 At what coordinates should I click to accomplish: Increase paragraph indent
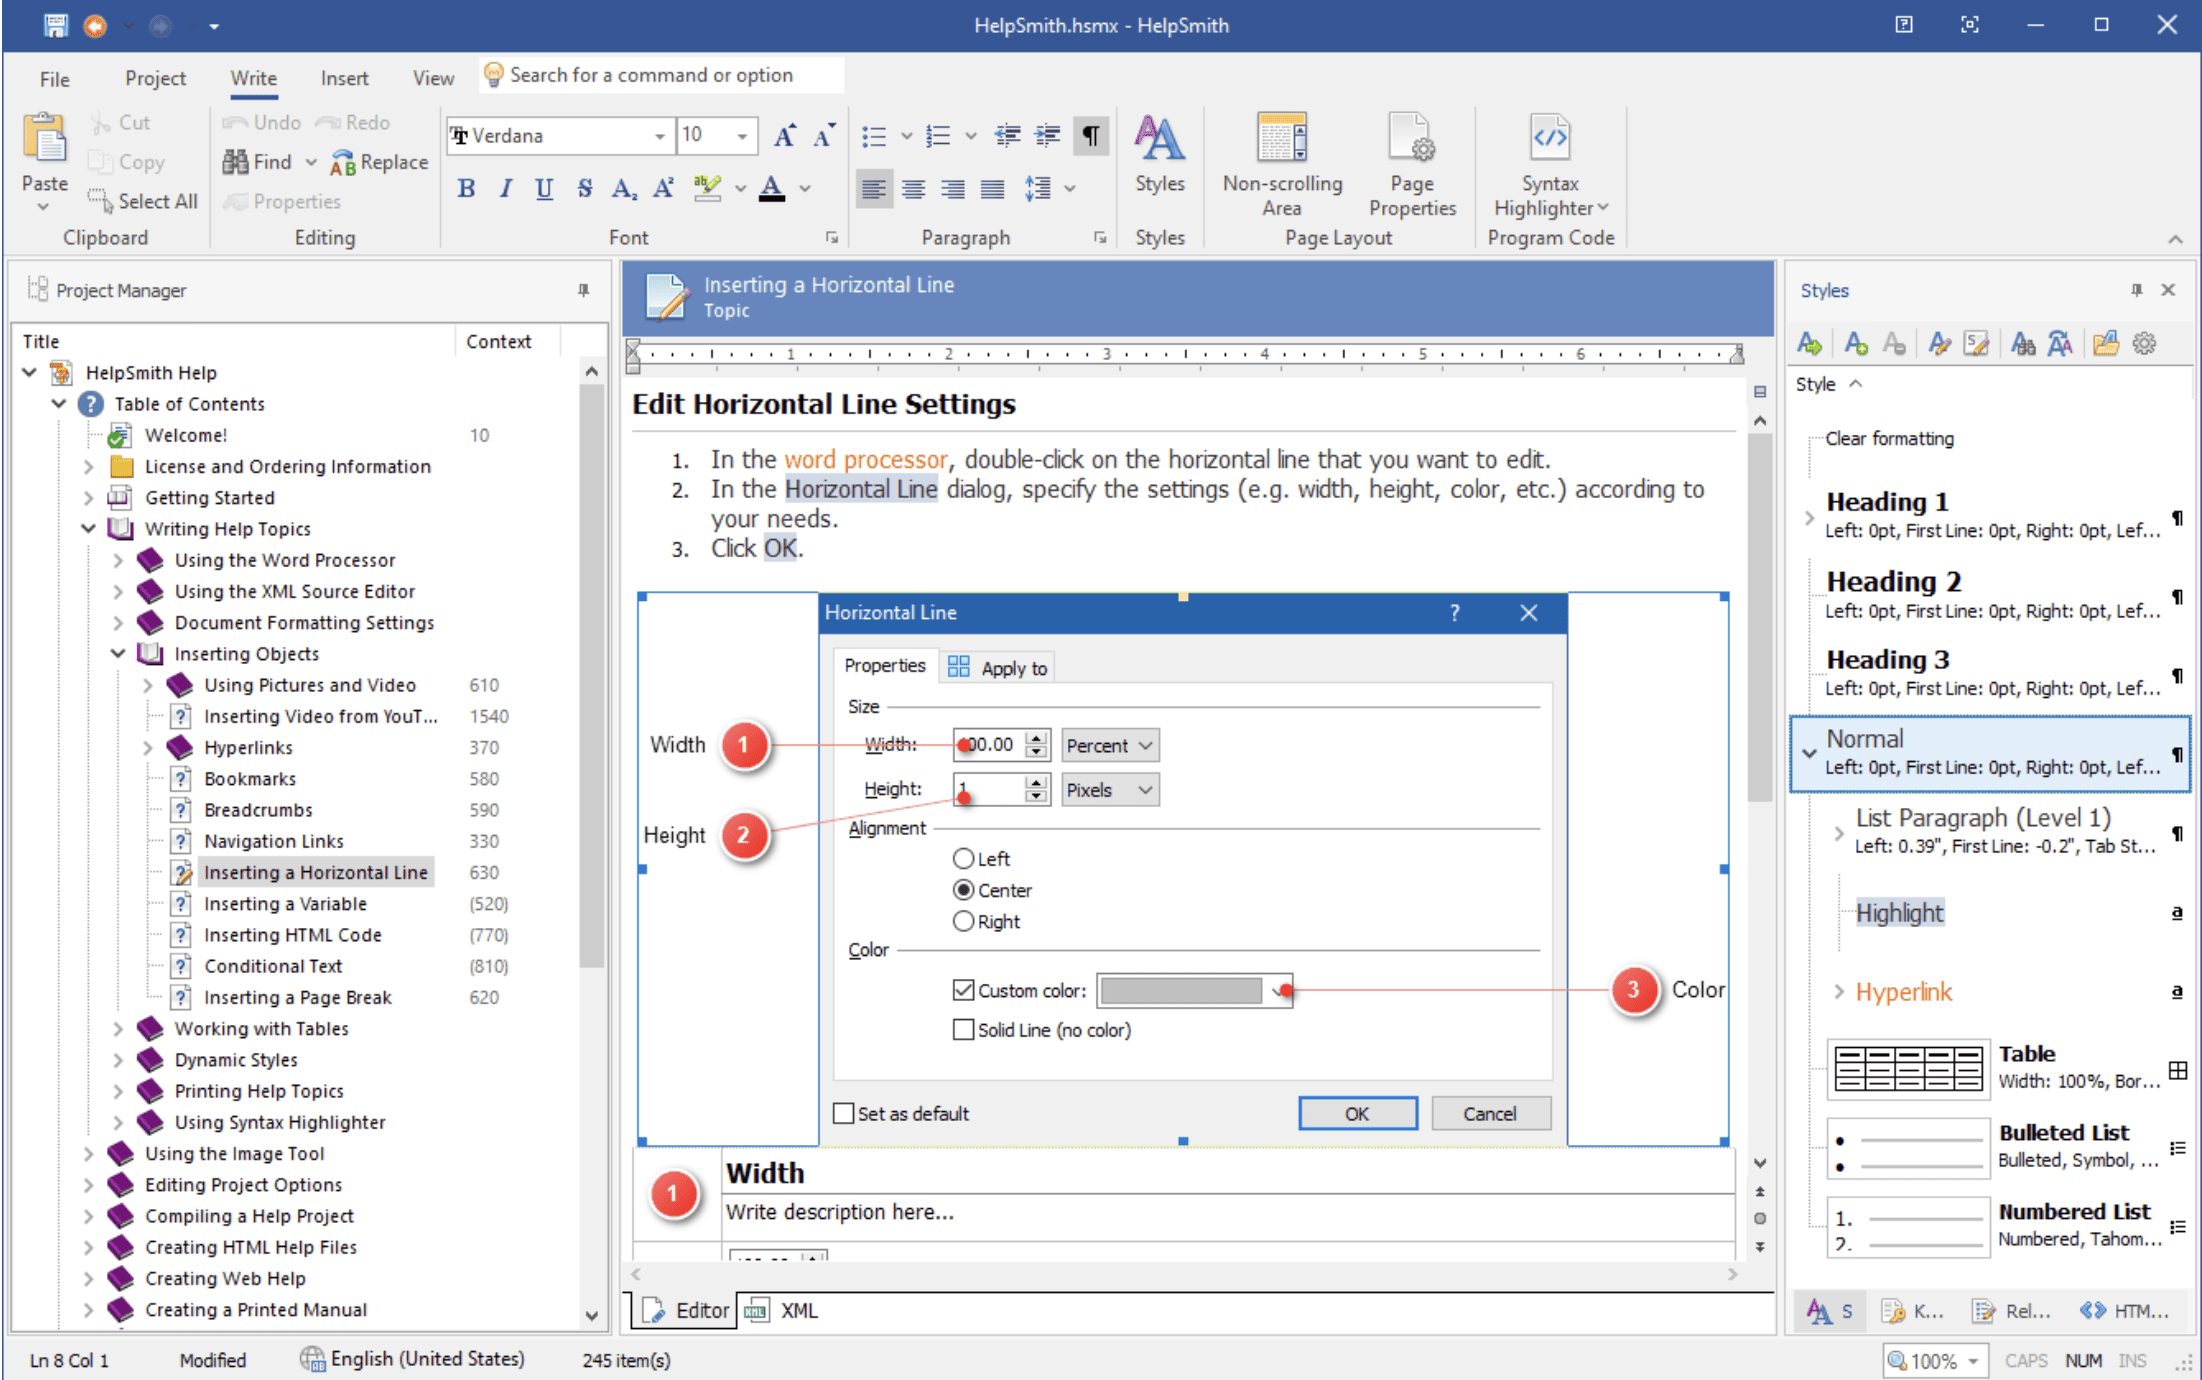pyautogui.click(x=1047, y=135)
